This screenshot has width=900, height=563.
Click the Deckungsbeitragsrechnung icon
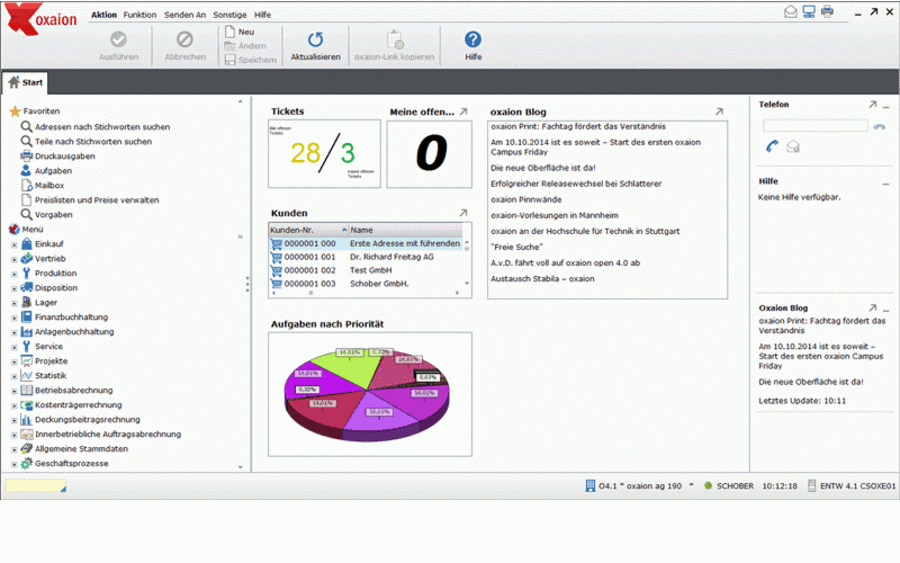[x=26, y=420]
